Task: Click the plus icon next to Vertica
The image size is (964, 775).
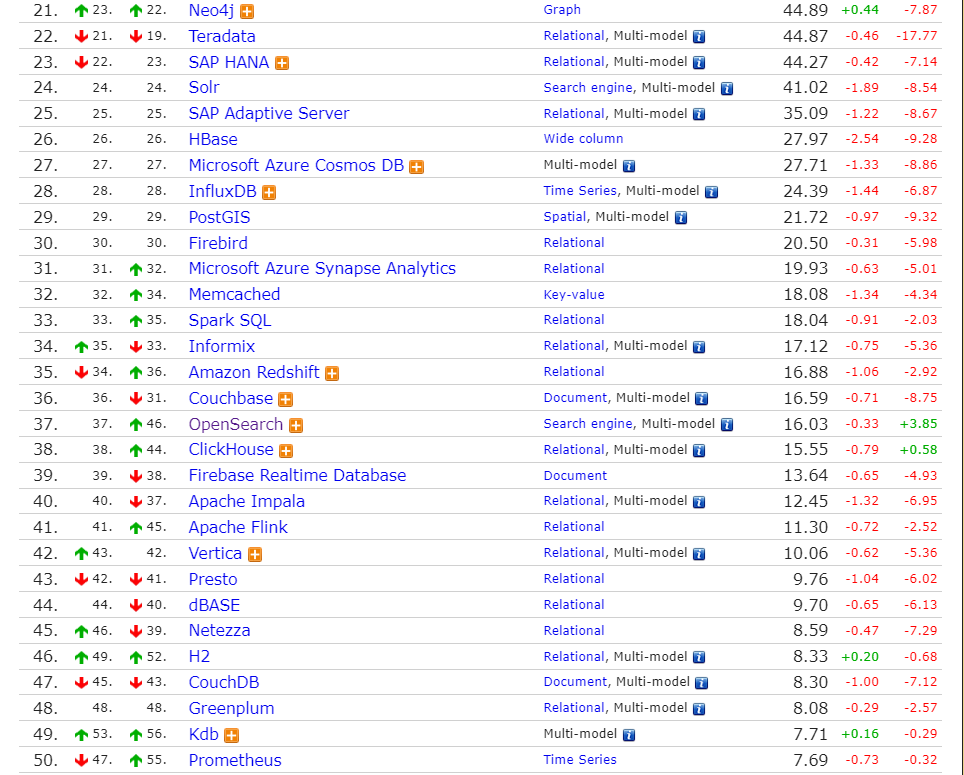Action: [x=255, y=555]
